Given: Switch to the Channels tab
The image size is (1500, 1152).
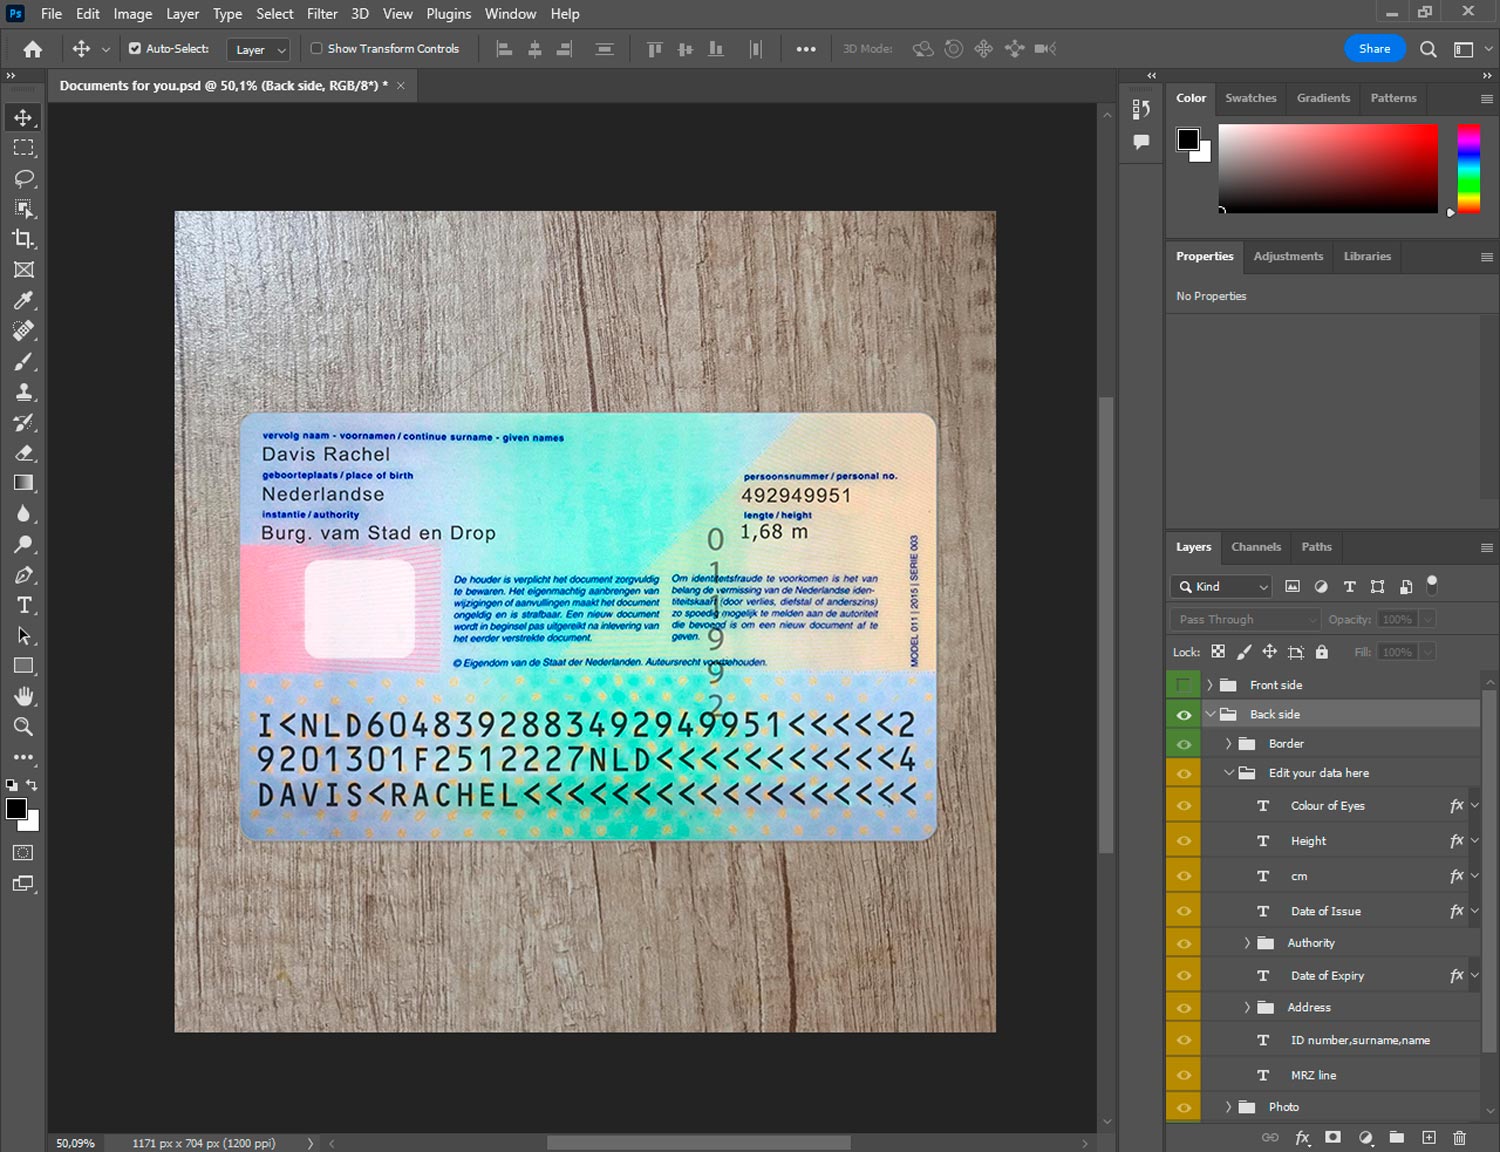Looking at the screenshot, I should point(1255,547).
